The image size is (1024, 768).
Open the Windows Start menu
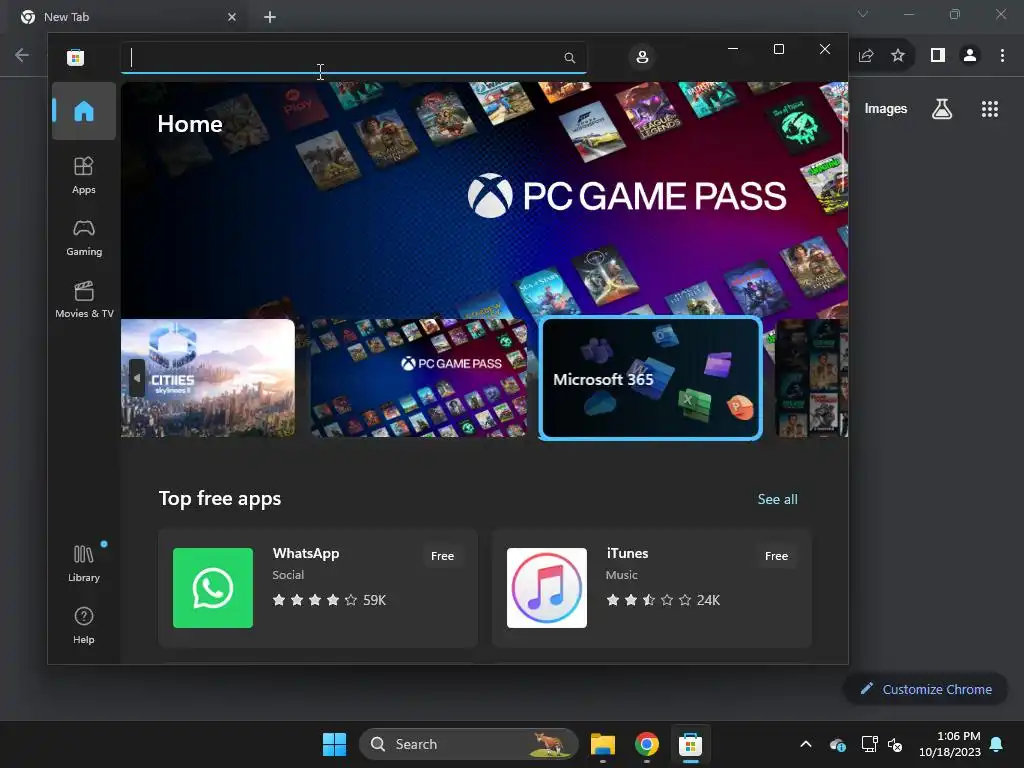334,744
